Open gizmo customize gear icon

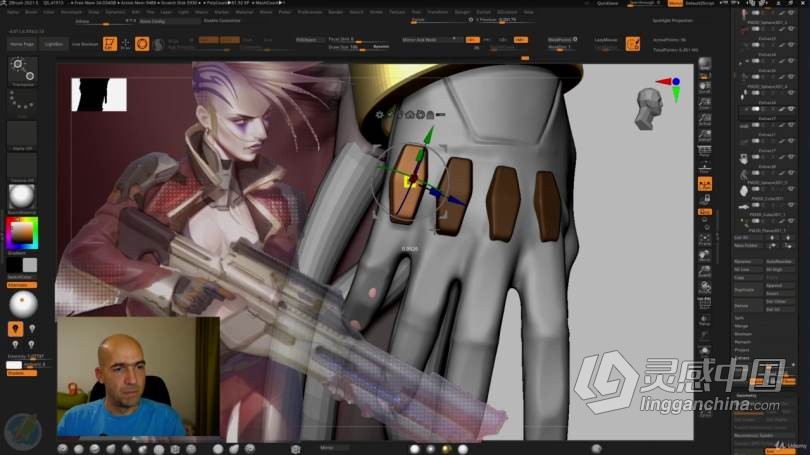pyautogui.click(x=380, y=115)
